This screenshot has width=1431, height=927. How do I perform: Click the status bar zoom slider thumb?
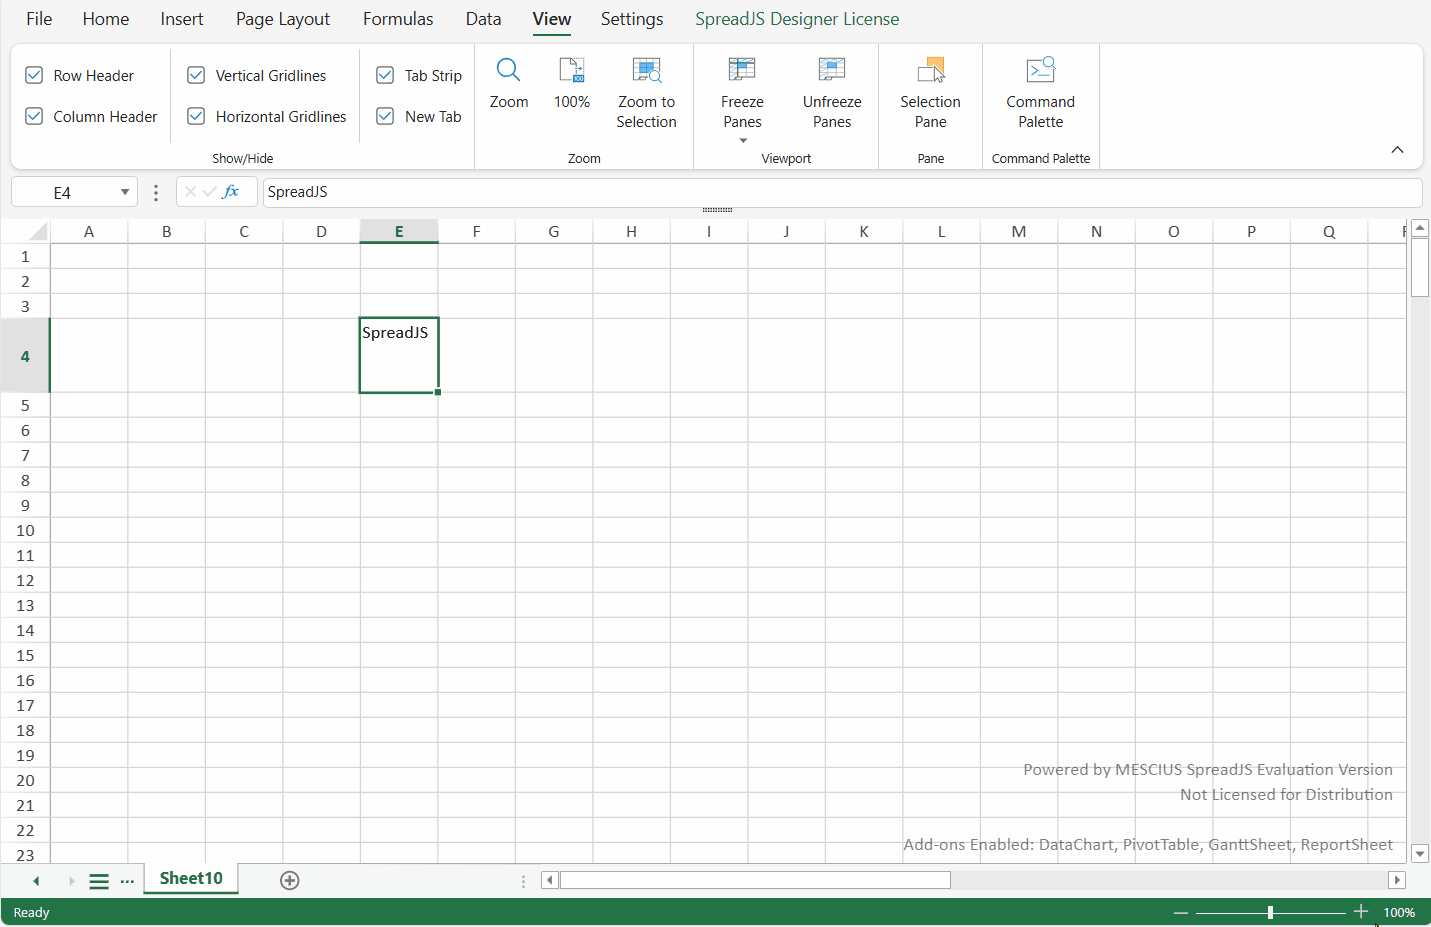coord(1270,912)
